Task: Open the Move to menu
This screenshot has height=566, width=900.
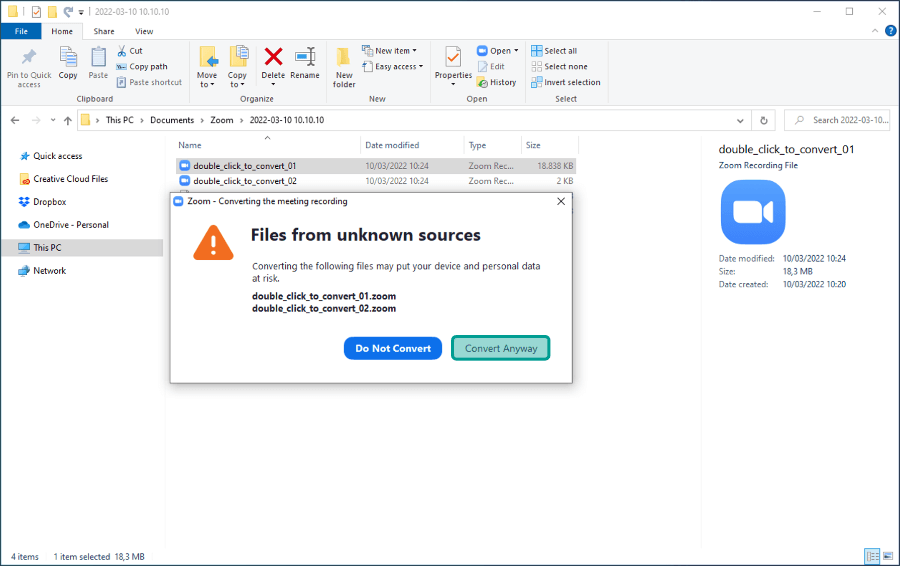Action: [207, 67]
